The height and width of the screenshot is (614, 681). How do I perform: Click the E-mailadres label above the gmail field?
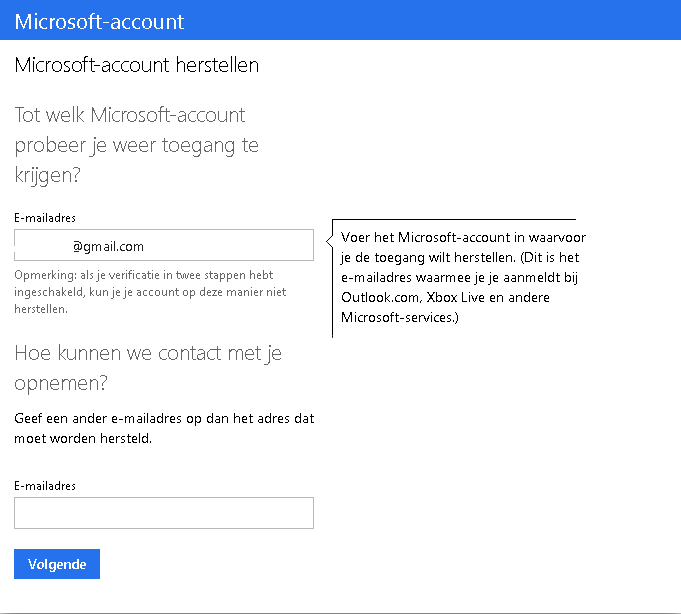45,217
